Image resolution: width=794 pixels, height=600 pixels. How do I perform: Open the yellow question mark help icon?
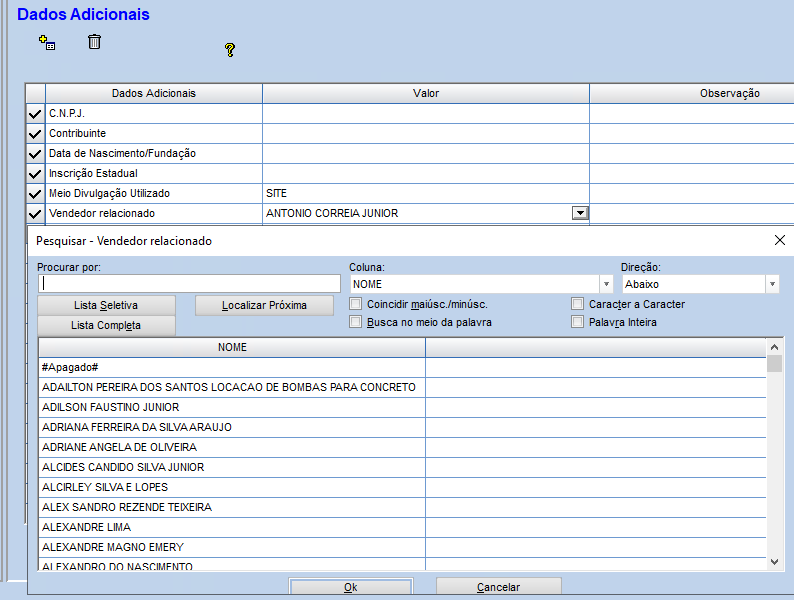[x=230, y=49]
